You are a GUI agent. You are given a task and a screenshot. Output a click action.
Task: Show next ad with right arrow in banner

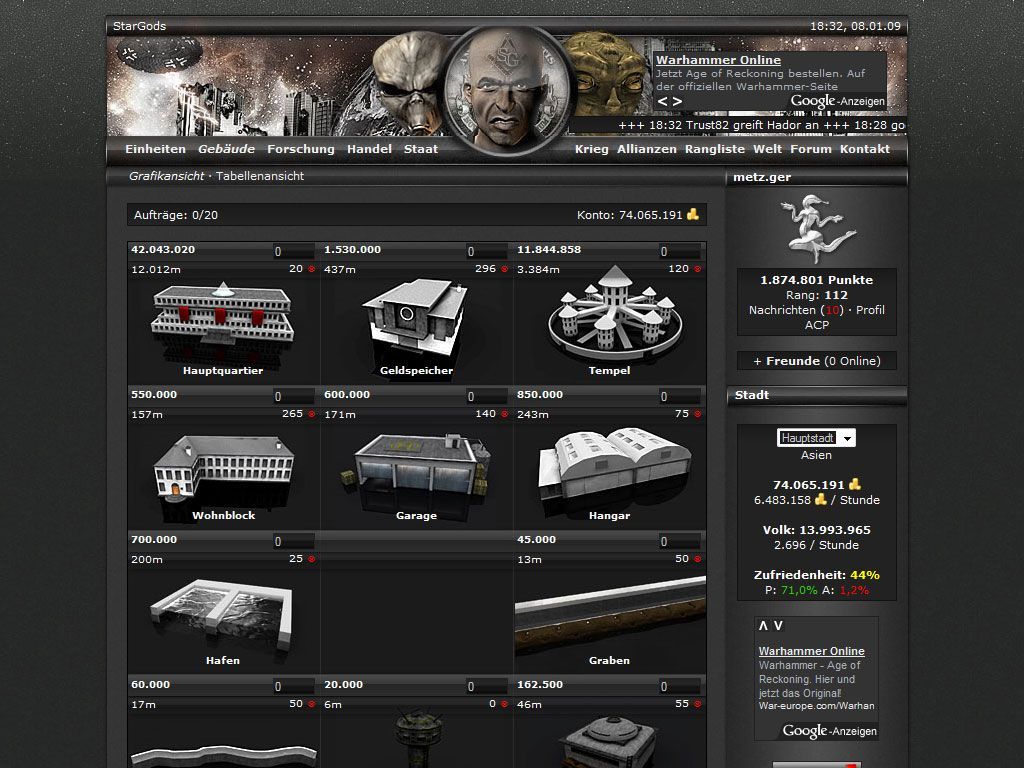pyautogui.click(x=677, y=102)
